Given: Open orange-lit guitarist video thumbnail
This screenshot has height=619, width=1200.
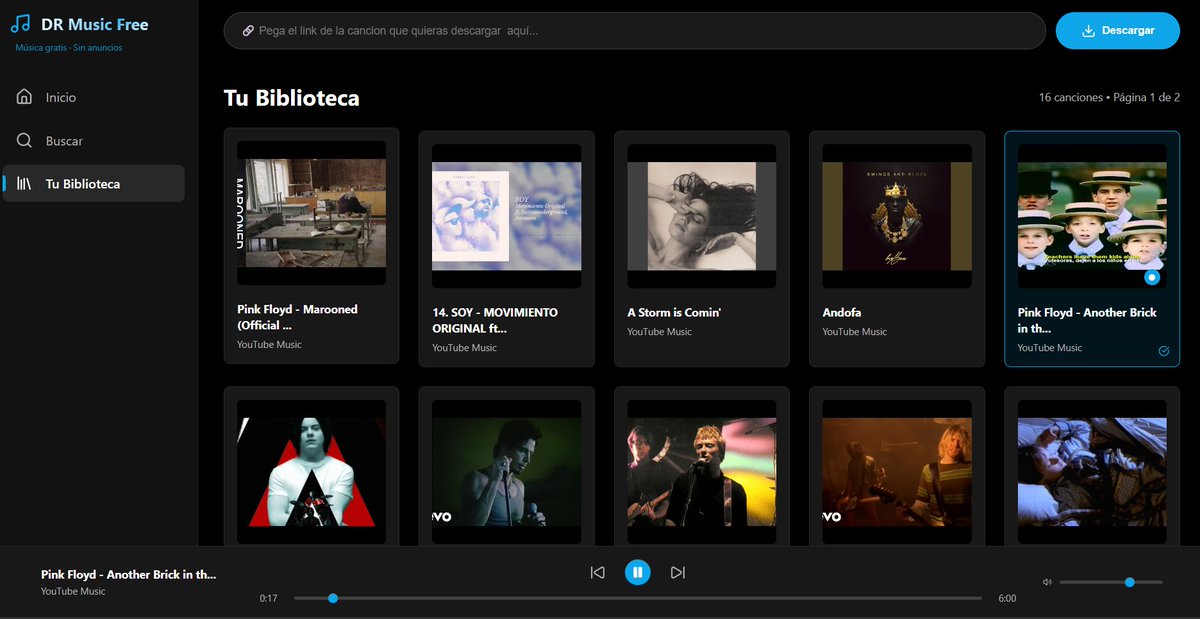Looking at the screenshot, I should point(897,472).
